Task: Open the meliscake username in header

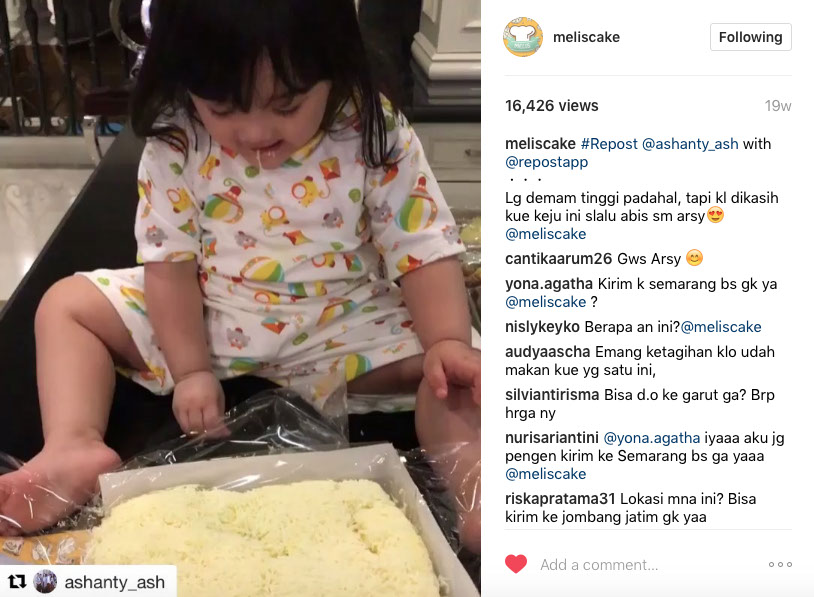Action: (586, 37)
